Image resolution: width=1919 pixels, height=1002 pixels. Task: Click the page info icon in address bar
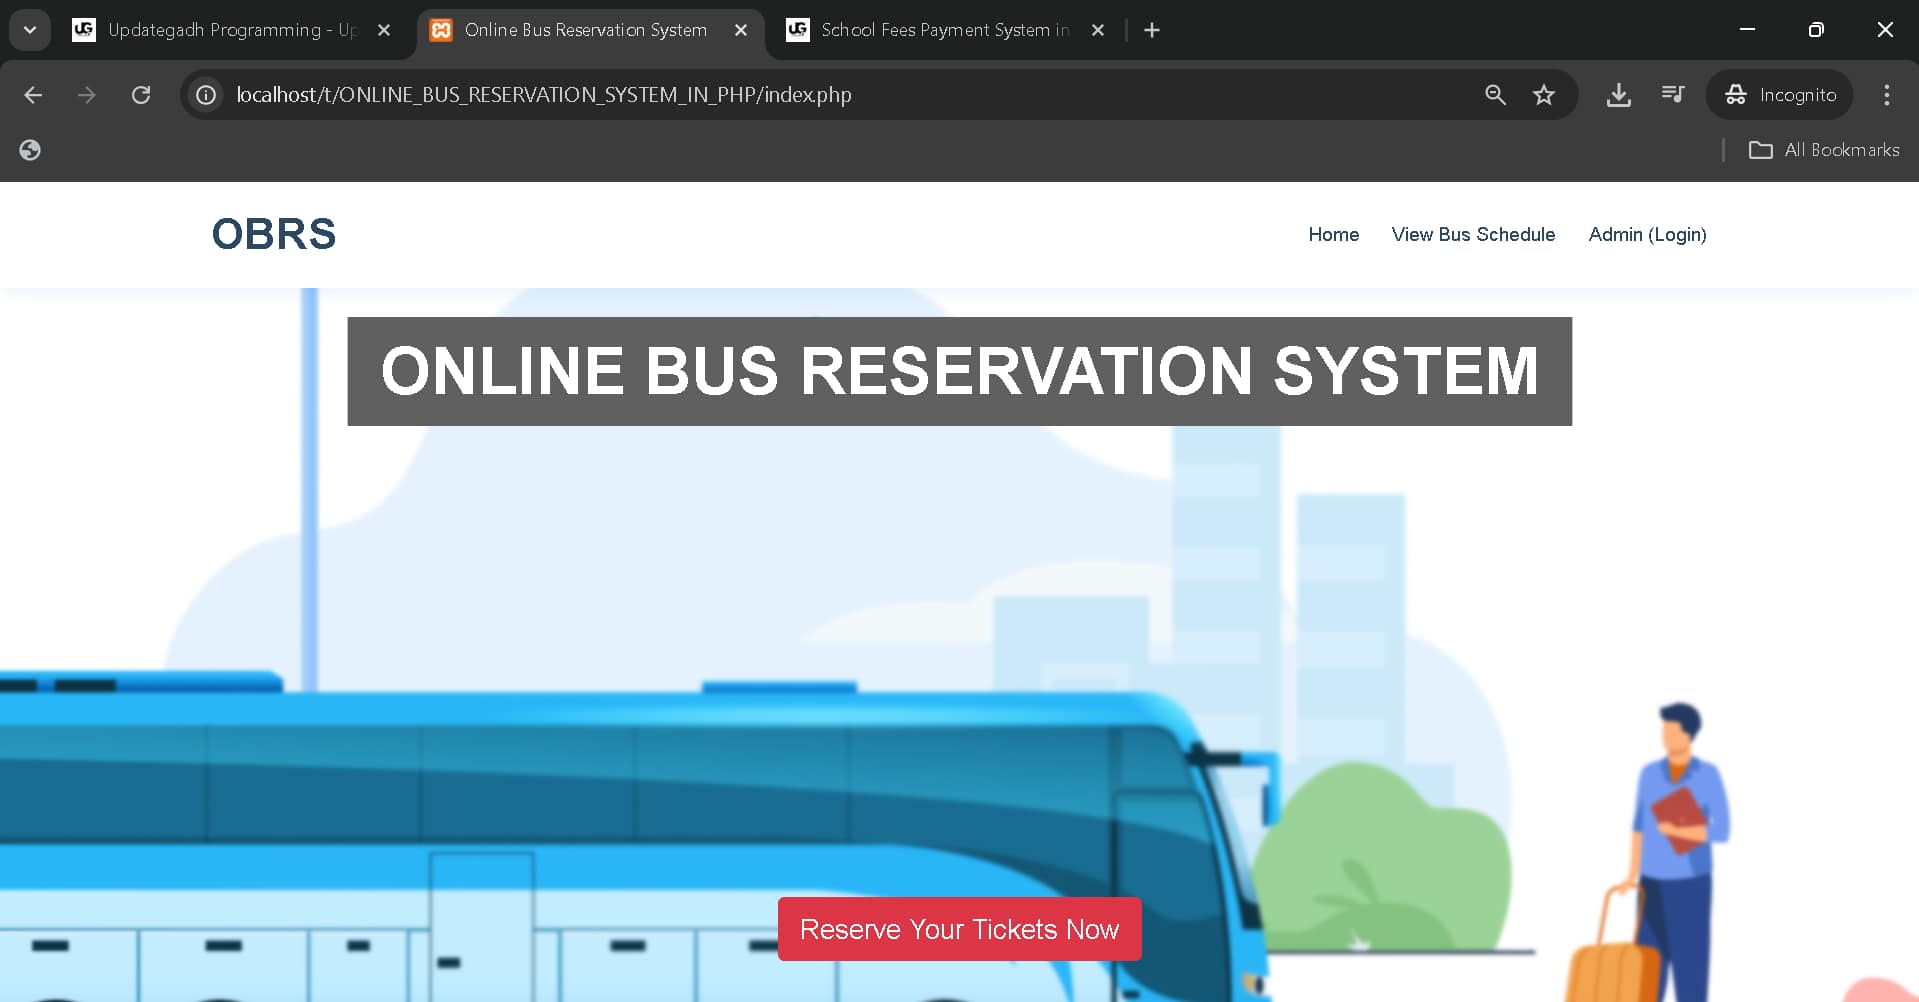click(x=205, y=94)
